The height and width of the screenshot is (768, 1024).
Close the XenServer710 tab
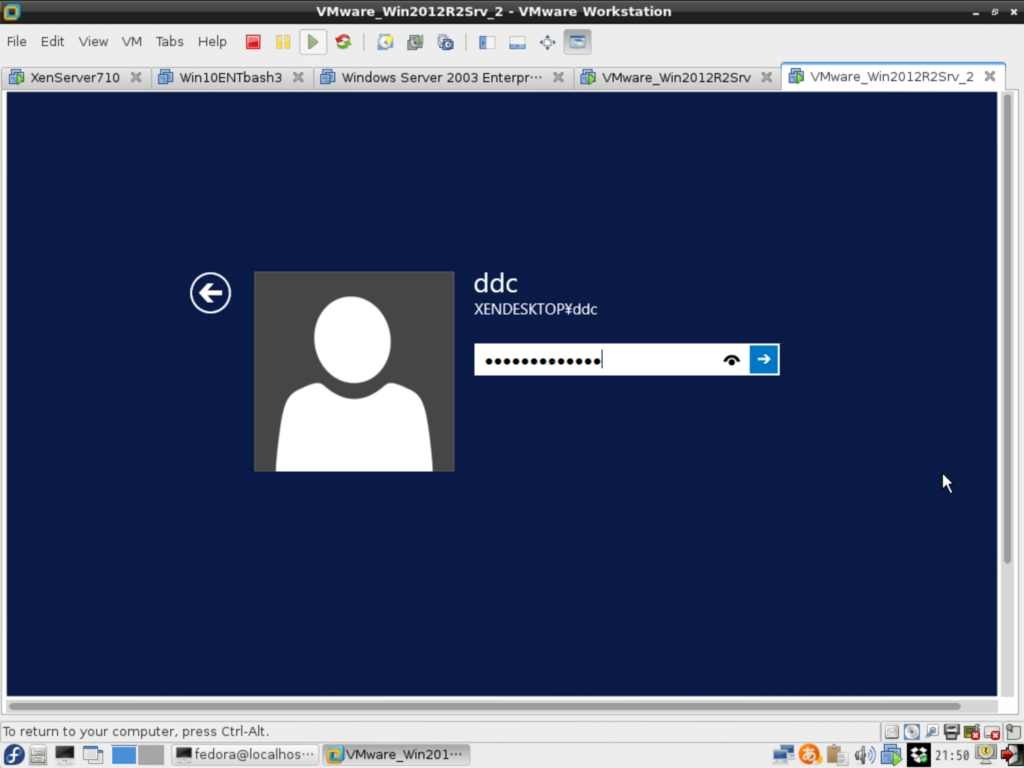pyautogui.click(x=136, y=77)
